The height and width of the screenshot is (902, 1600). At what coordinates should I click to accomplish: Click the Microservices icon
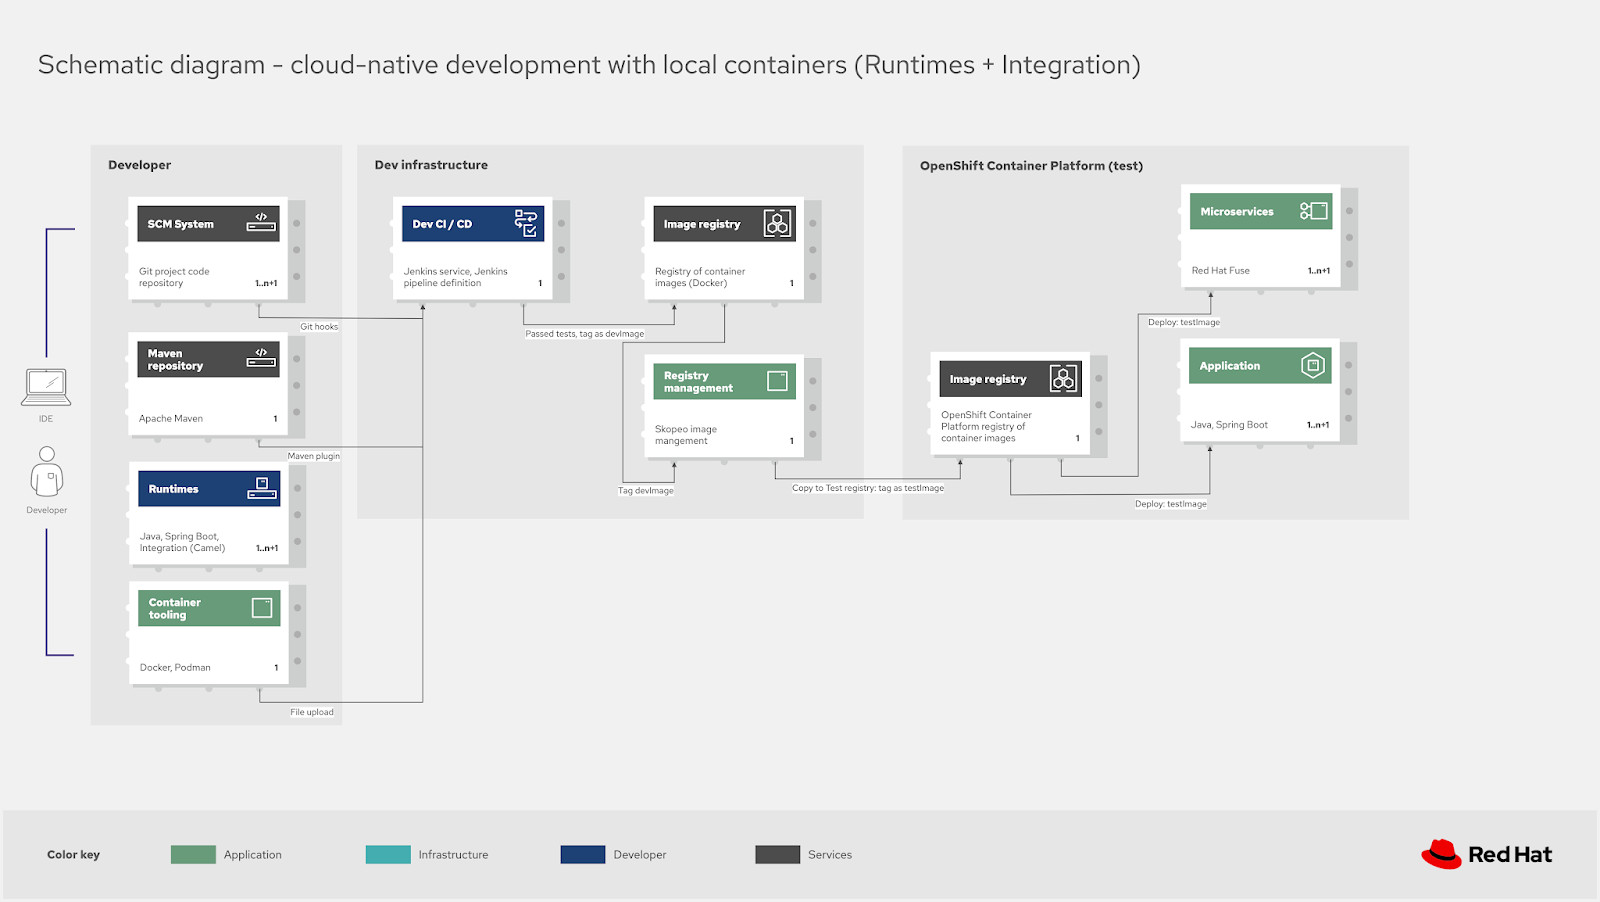click(1313, 211)
